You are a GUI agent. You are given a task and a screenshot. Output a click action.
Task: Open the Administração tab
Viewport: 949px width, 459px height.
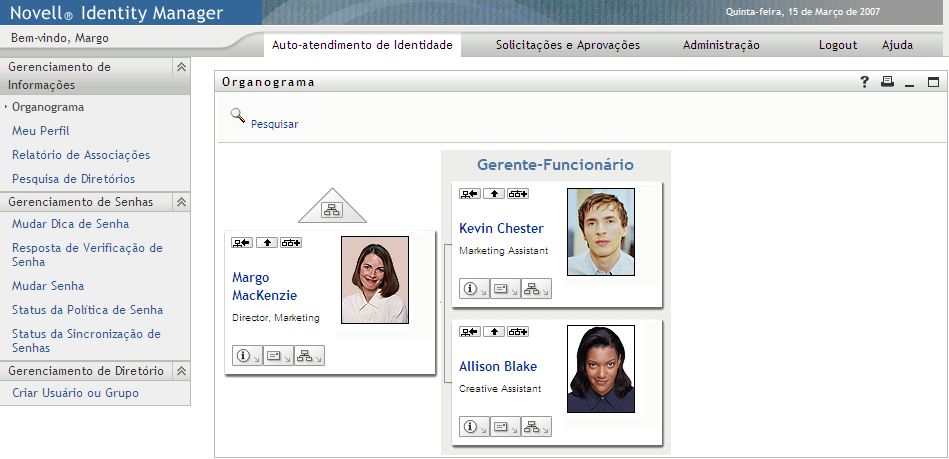tap(721, 45)
